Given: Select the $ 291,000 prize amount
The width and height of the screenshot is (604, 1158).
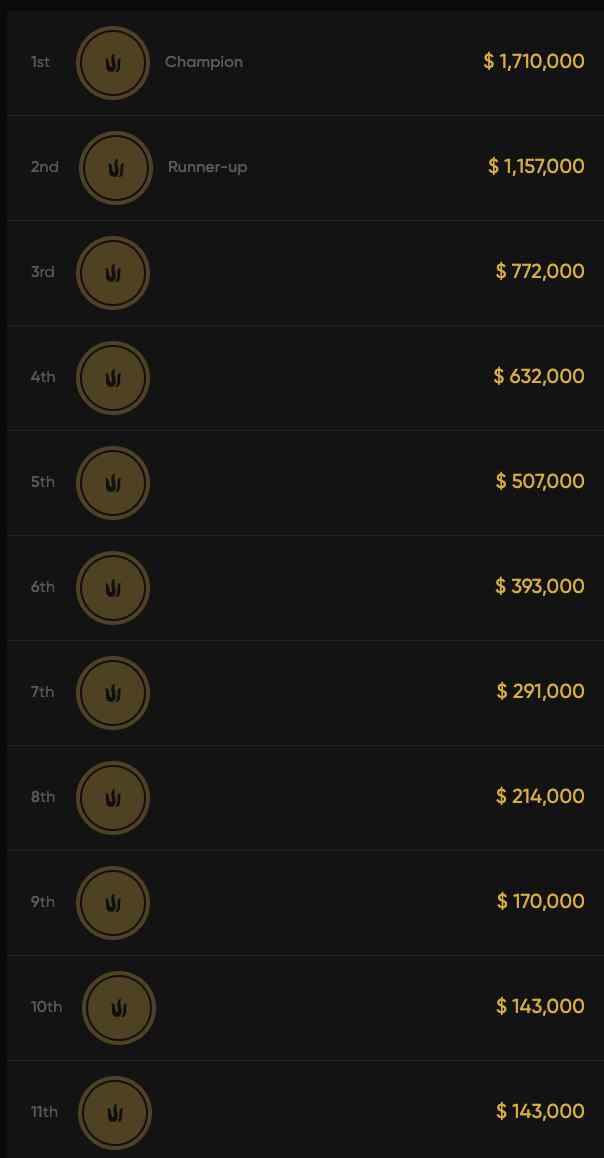Looking at the screenshot, I should tap(540, 692).
